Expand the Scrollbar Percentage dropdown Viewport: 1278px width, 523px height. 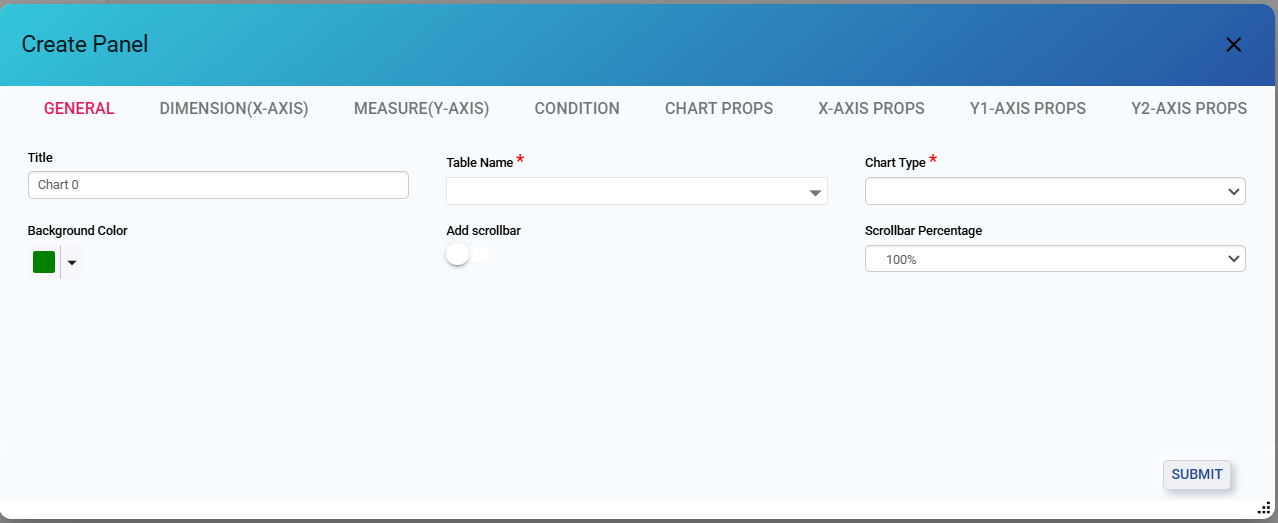point(1054,259)
